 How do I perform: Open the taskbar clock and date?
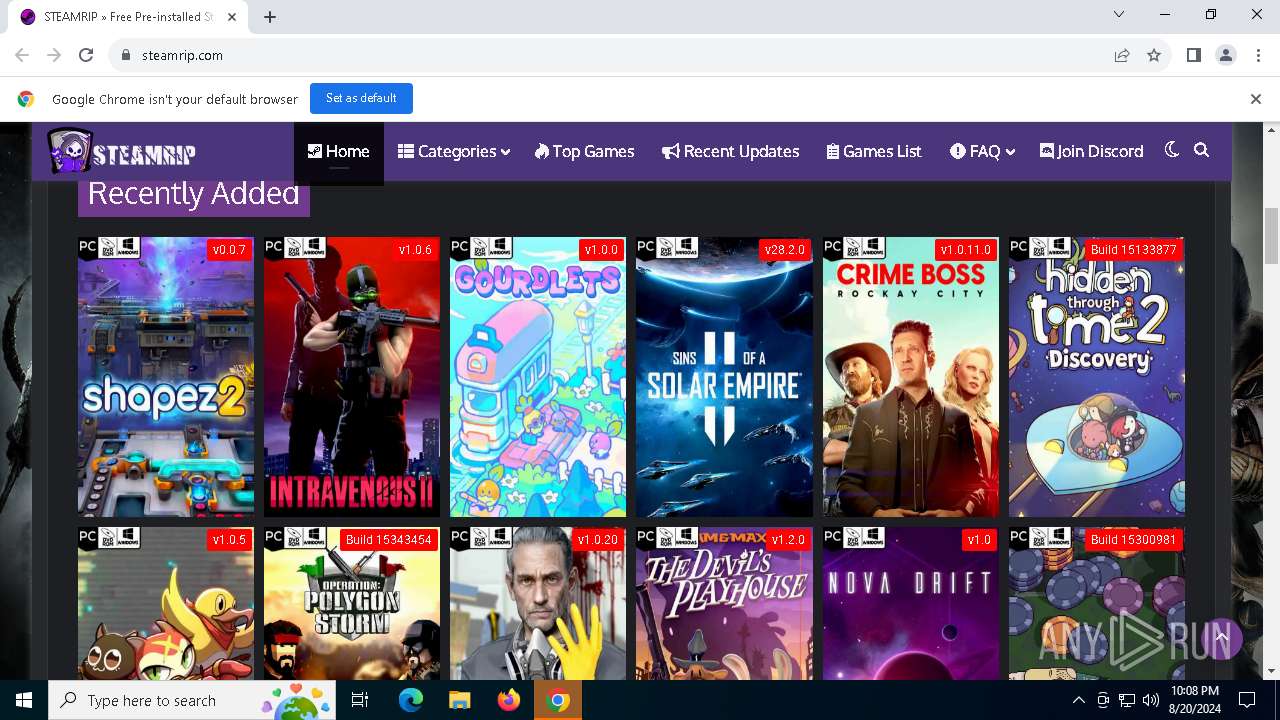(1193, 700)
